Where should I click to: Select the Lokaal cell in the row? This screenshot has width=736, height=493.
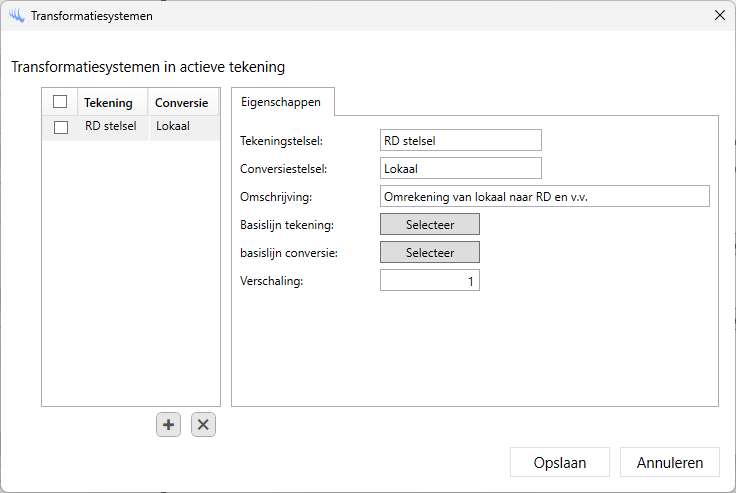tap(174, 127)
